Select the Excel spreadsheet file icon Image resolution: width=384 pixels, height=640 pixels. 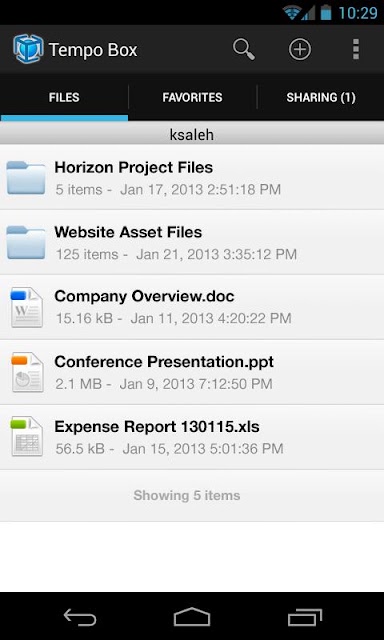(x=27, y=436)
